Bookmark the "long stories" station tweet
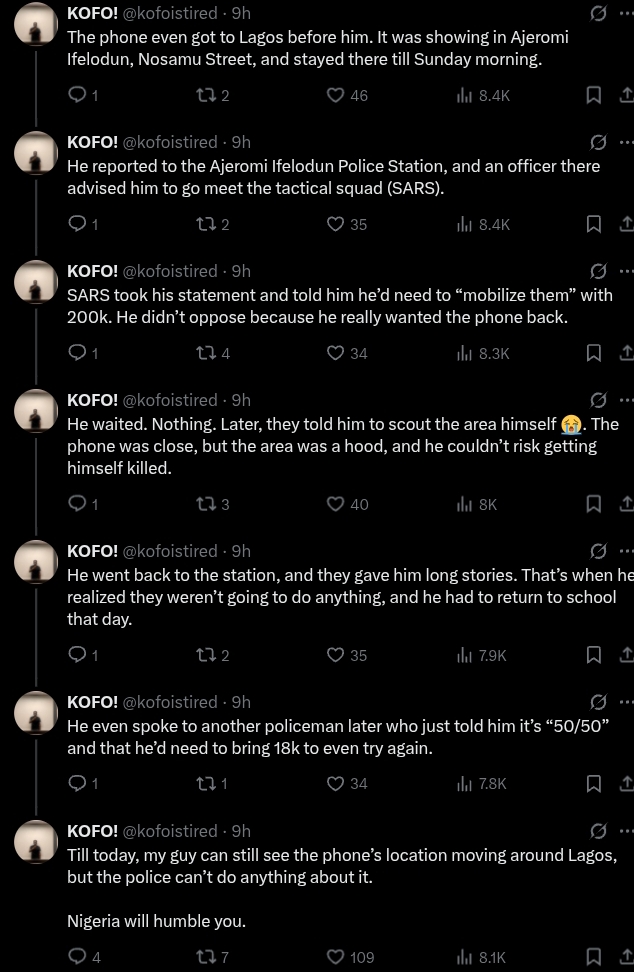This screenshot has height=972, width=634. 593,655
